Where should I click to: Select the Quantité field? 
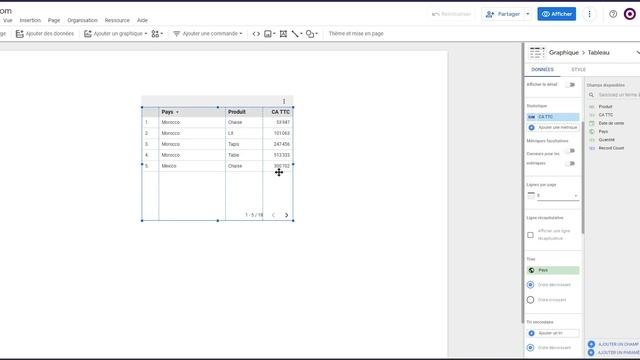click(x=607, y=140)
